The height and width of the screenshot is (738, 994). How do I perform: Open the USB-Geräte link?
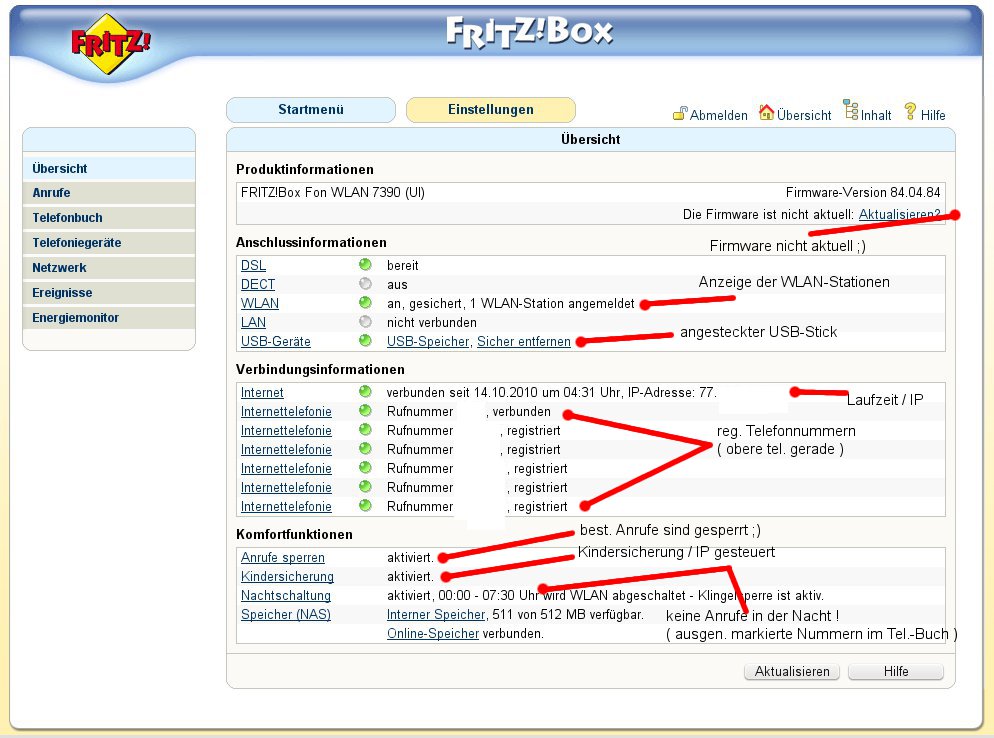tap(276, 341)
